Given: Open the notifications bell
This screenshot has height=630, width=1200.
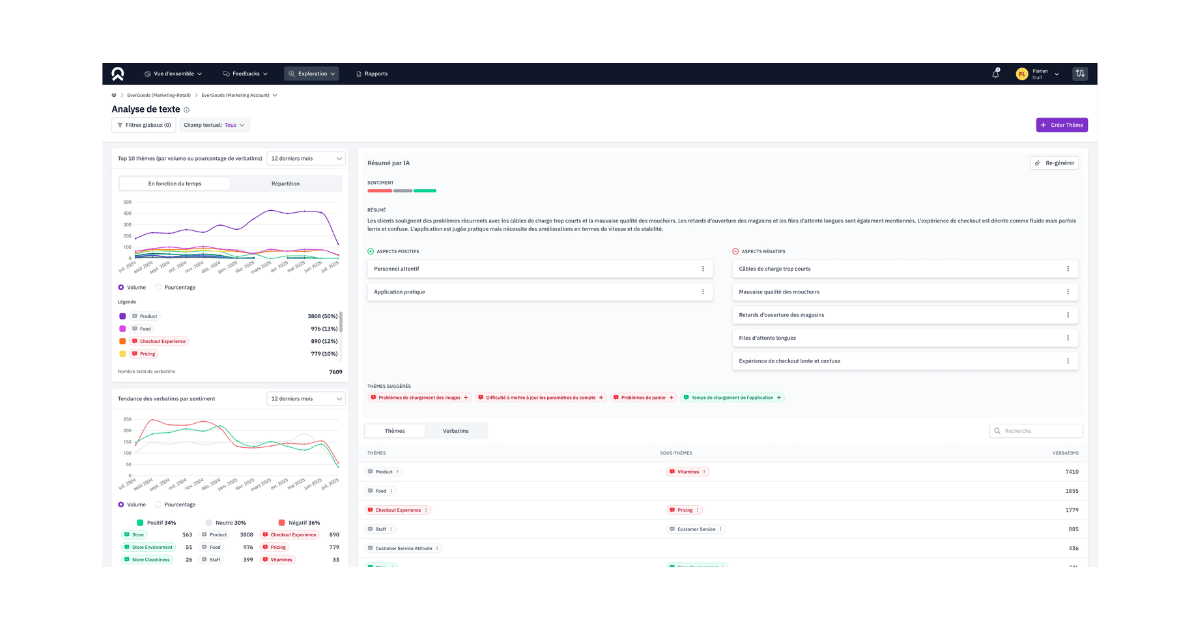Looking at the screenshot, I should (995, 73).
